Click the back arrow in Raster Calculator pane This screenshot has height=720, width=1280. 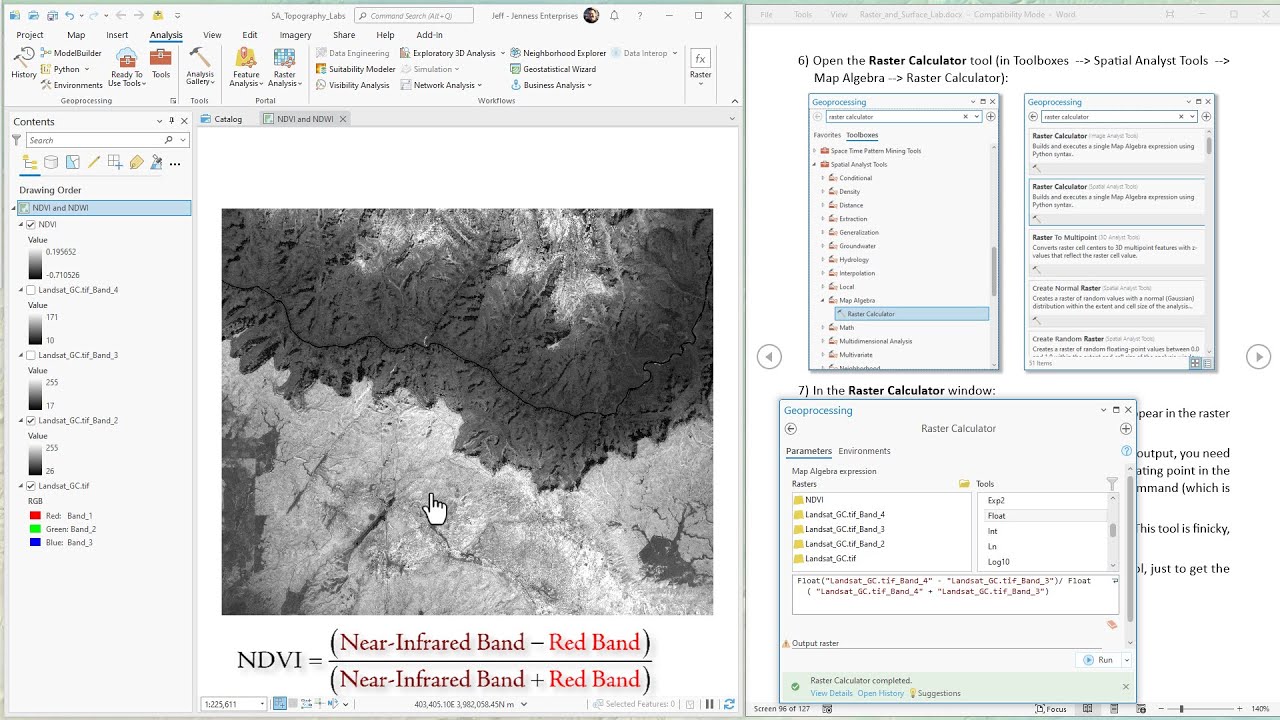[x=790, y=429]
